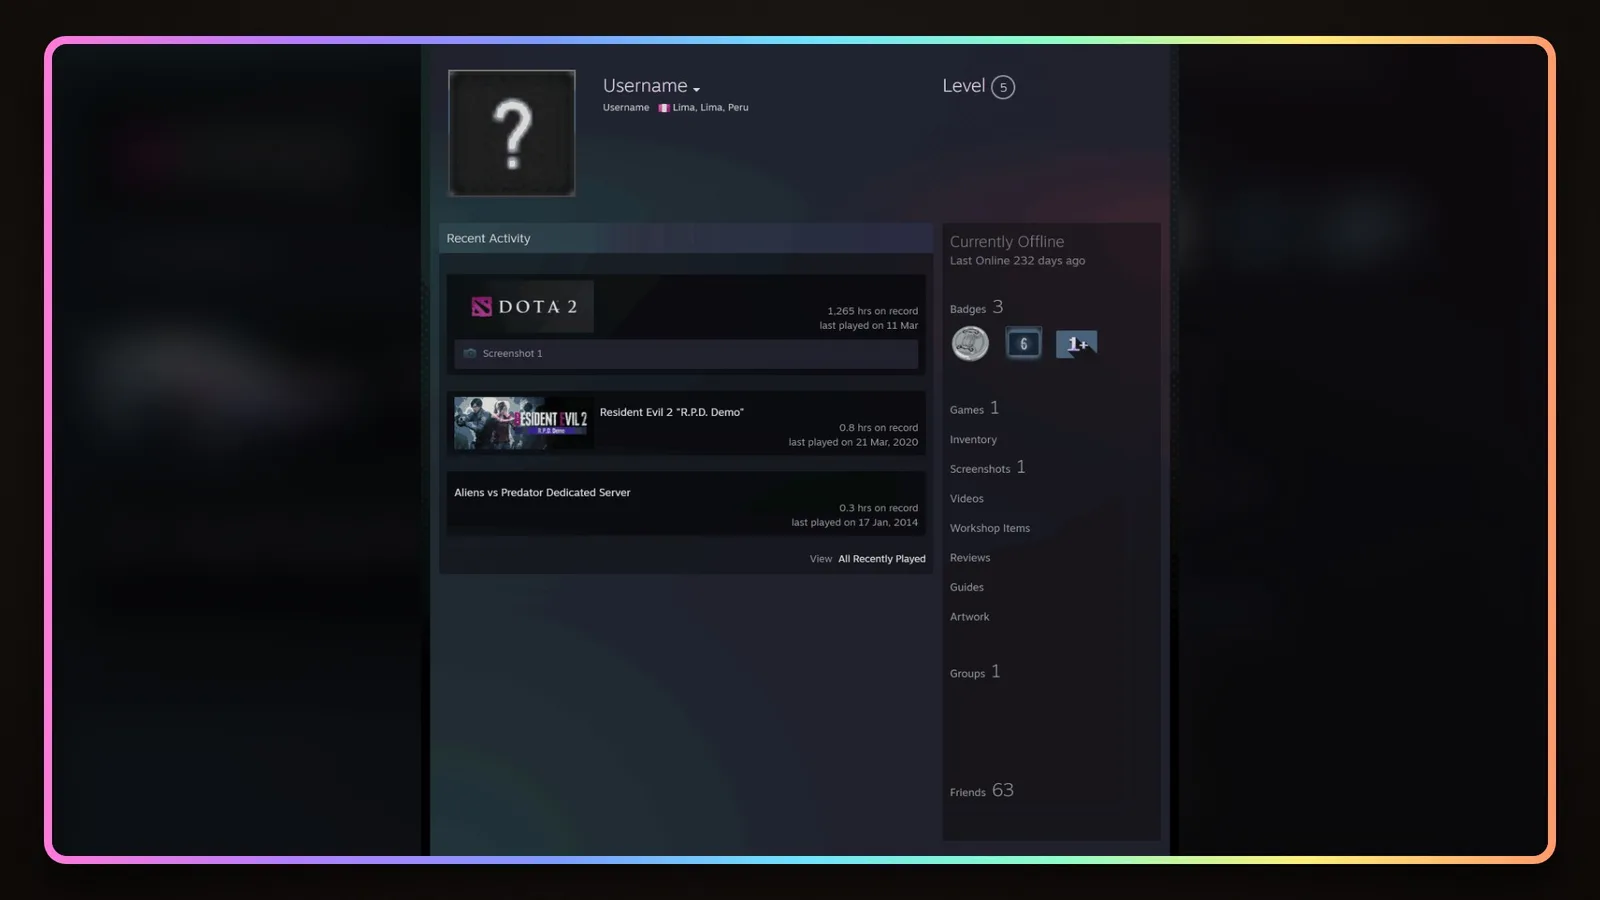The image size is (1600, 900).
Task: Open the Resident Evil 2 demo thumbnail
Action: click(524, 424)
